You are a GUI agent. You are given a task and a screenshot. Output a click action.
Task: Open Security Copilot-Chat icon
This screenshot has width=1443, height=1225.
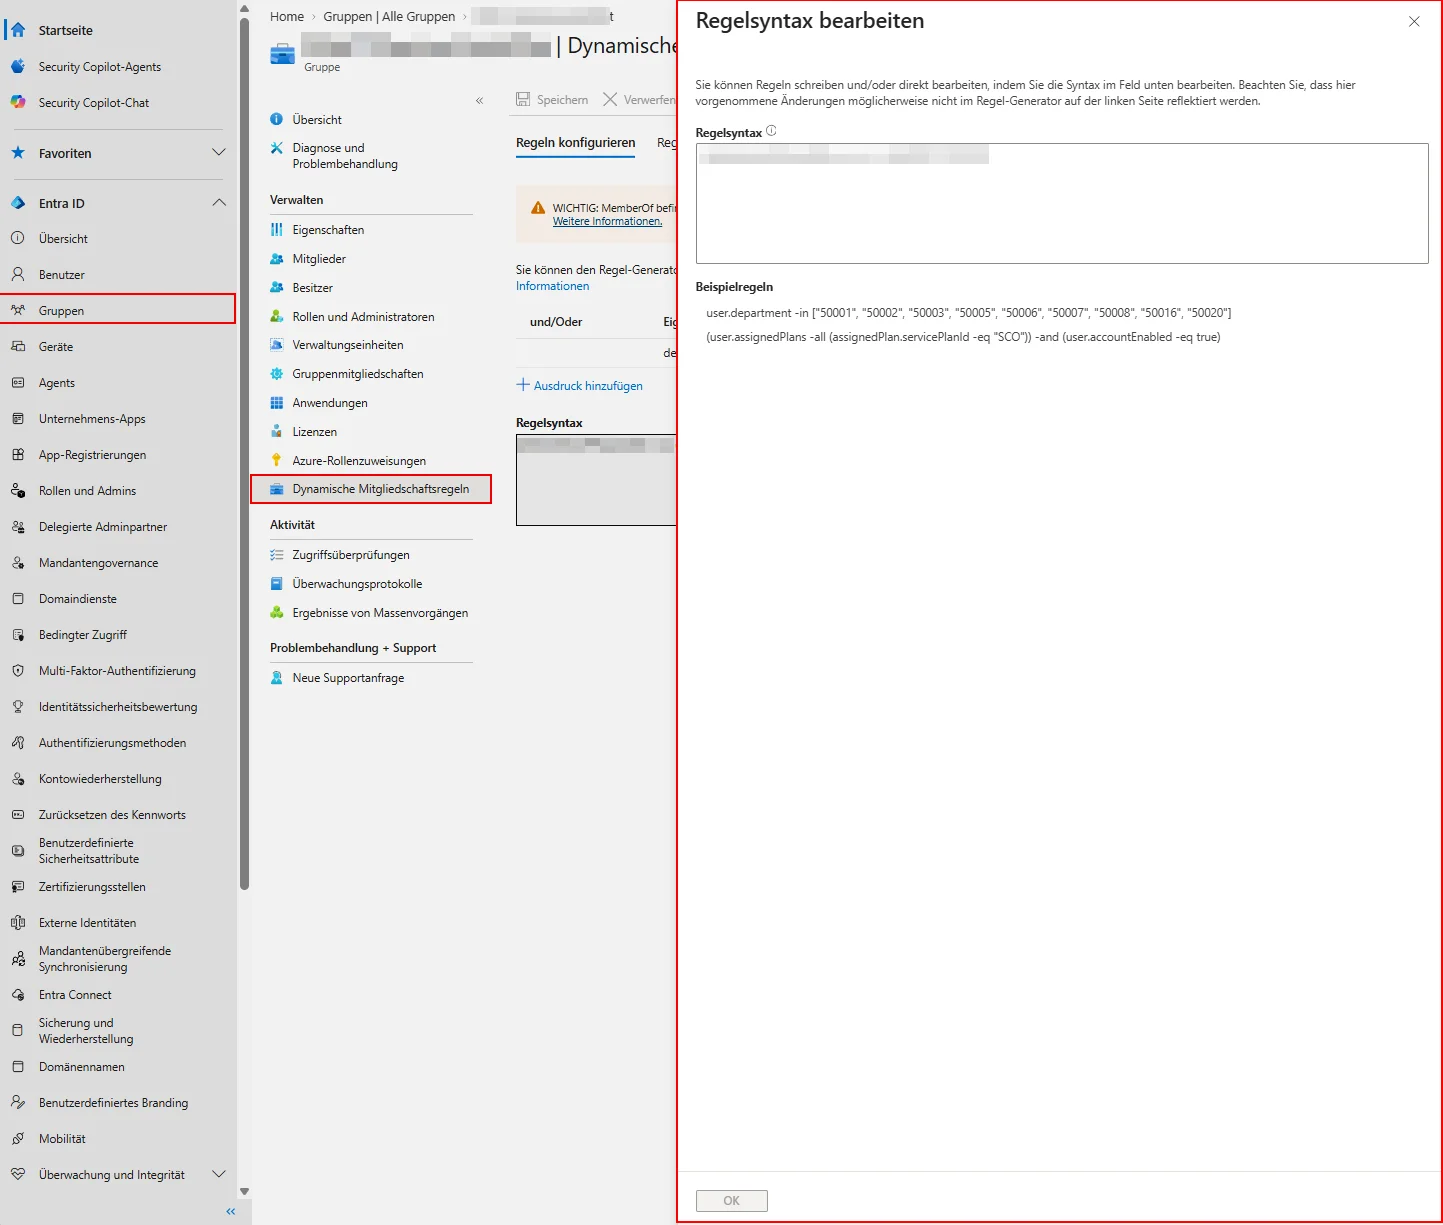[18, 102]
